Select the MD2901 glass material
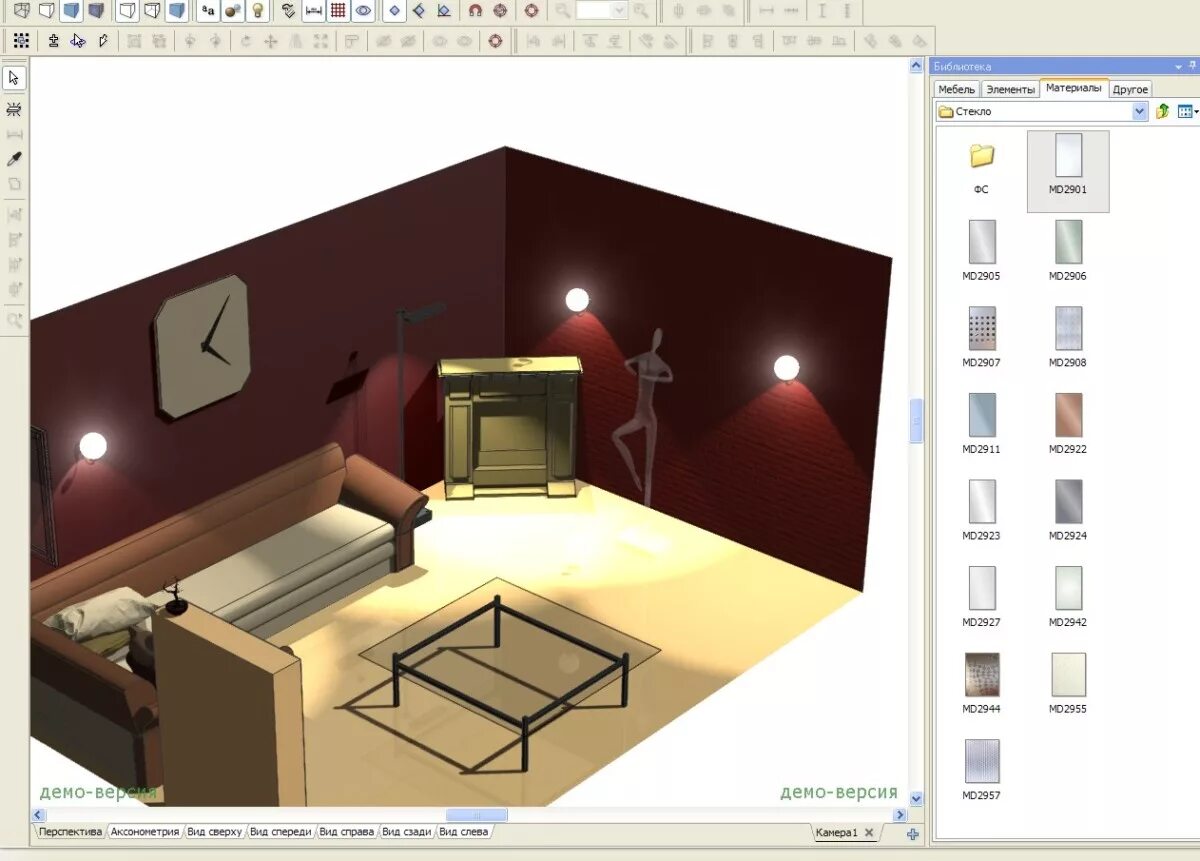The height and width of the screenshot is (861, 1200). (1068, 171)
